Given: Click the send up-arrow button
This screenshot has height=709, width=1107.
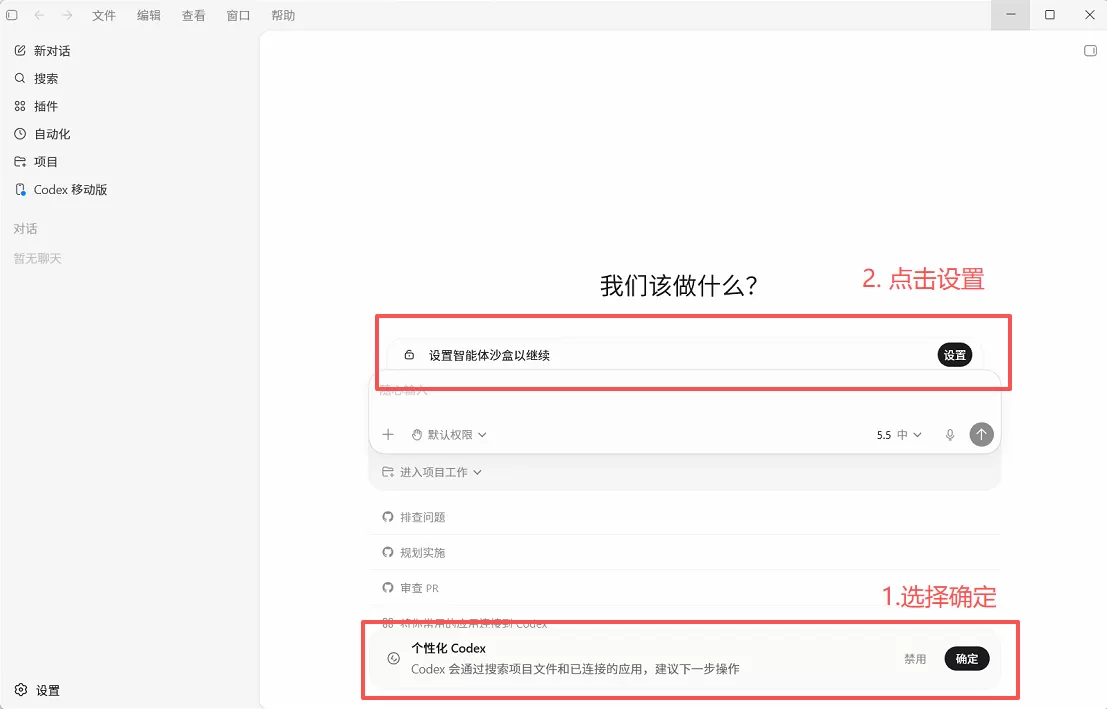Looking at the screenshot, I should pyautogui.click(x=981, y=434).
